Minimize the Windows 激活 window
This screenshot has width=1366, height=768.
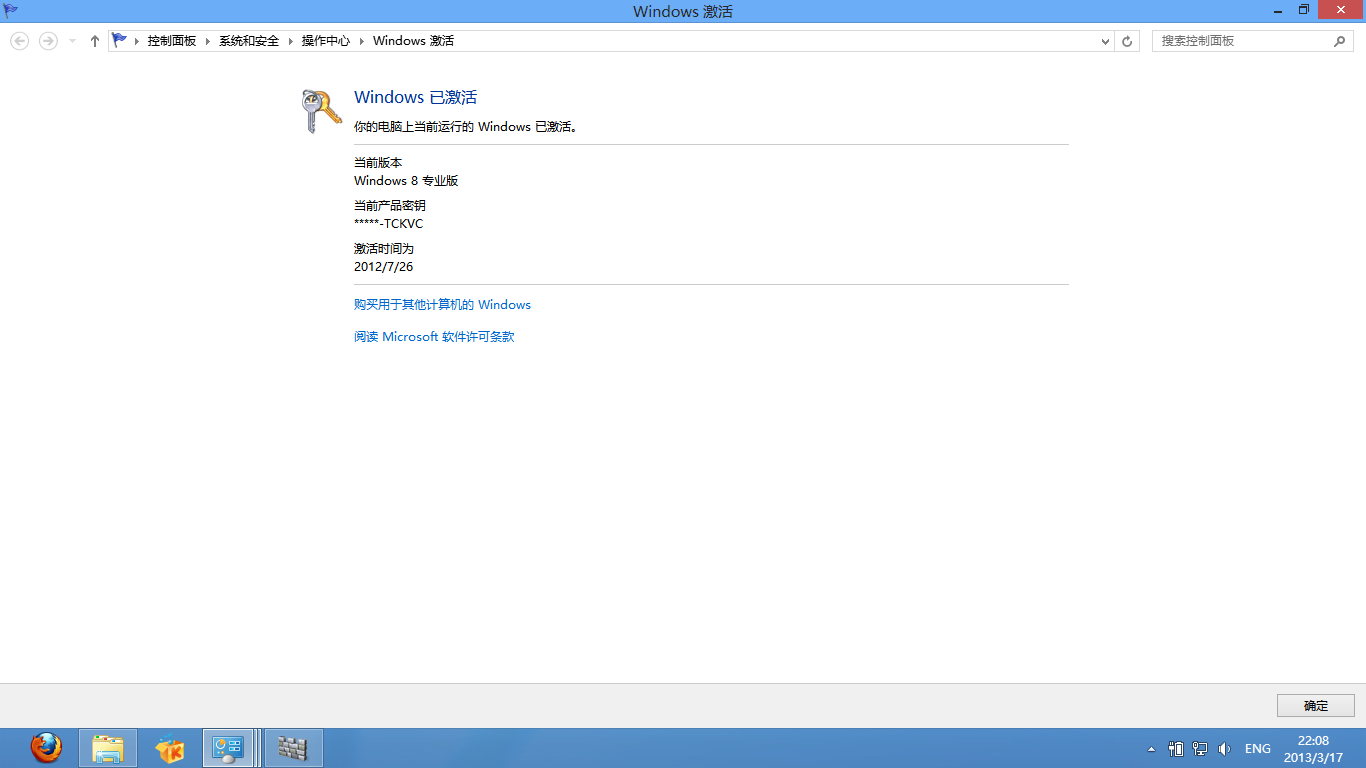click(1279, 10)
